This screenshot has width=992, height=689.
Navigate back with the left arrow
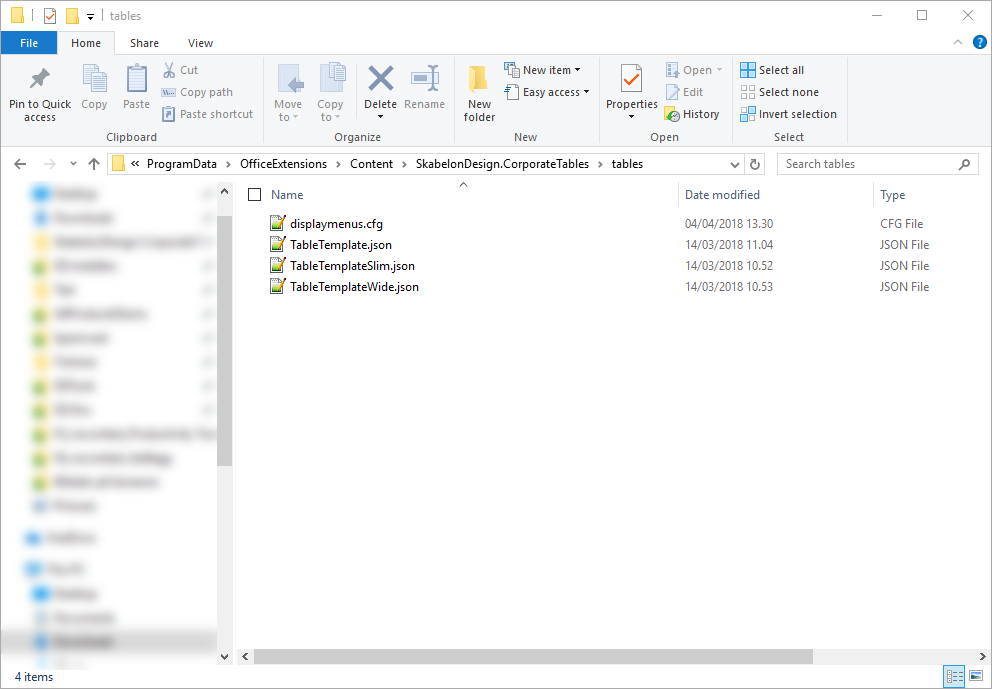pyautogui.click(x=20, y=164)
